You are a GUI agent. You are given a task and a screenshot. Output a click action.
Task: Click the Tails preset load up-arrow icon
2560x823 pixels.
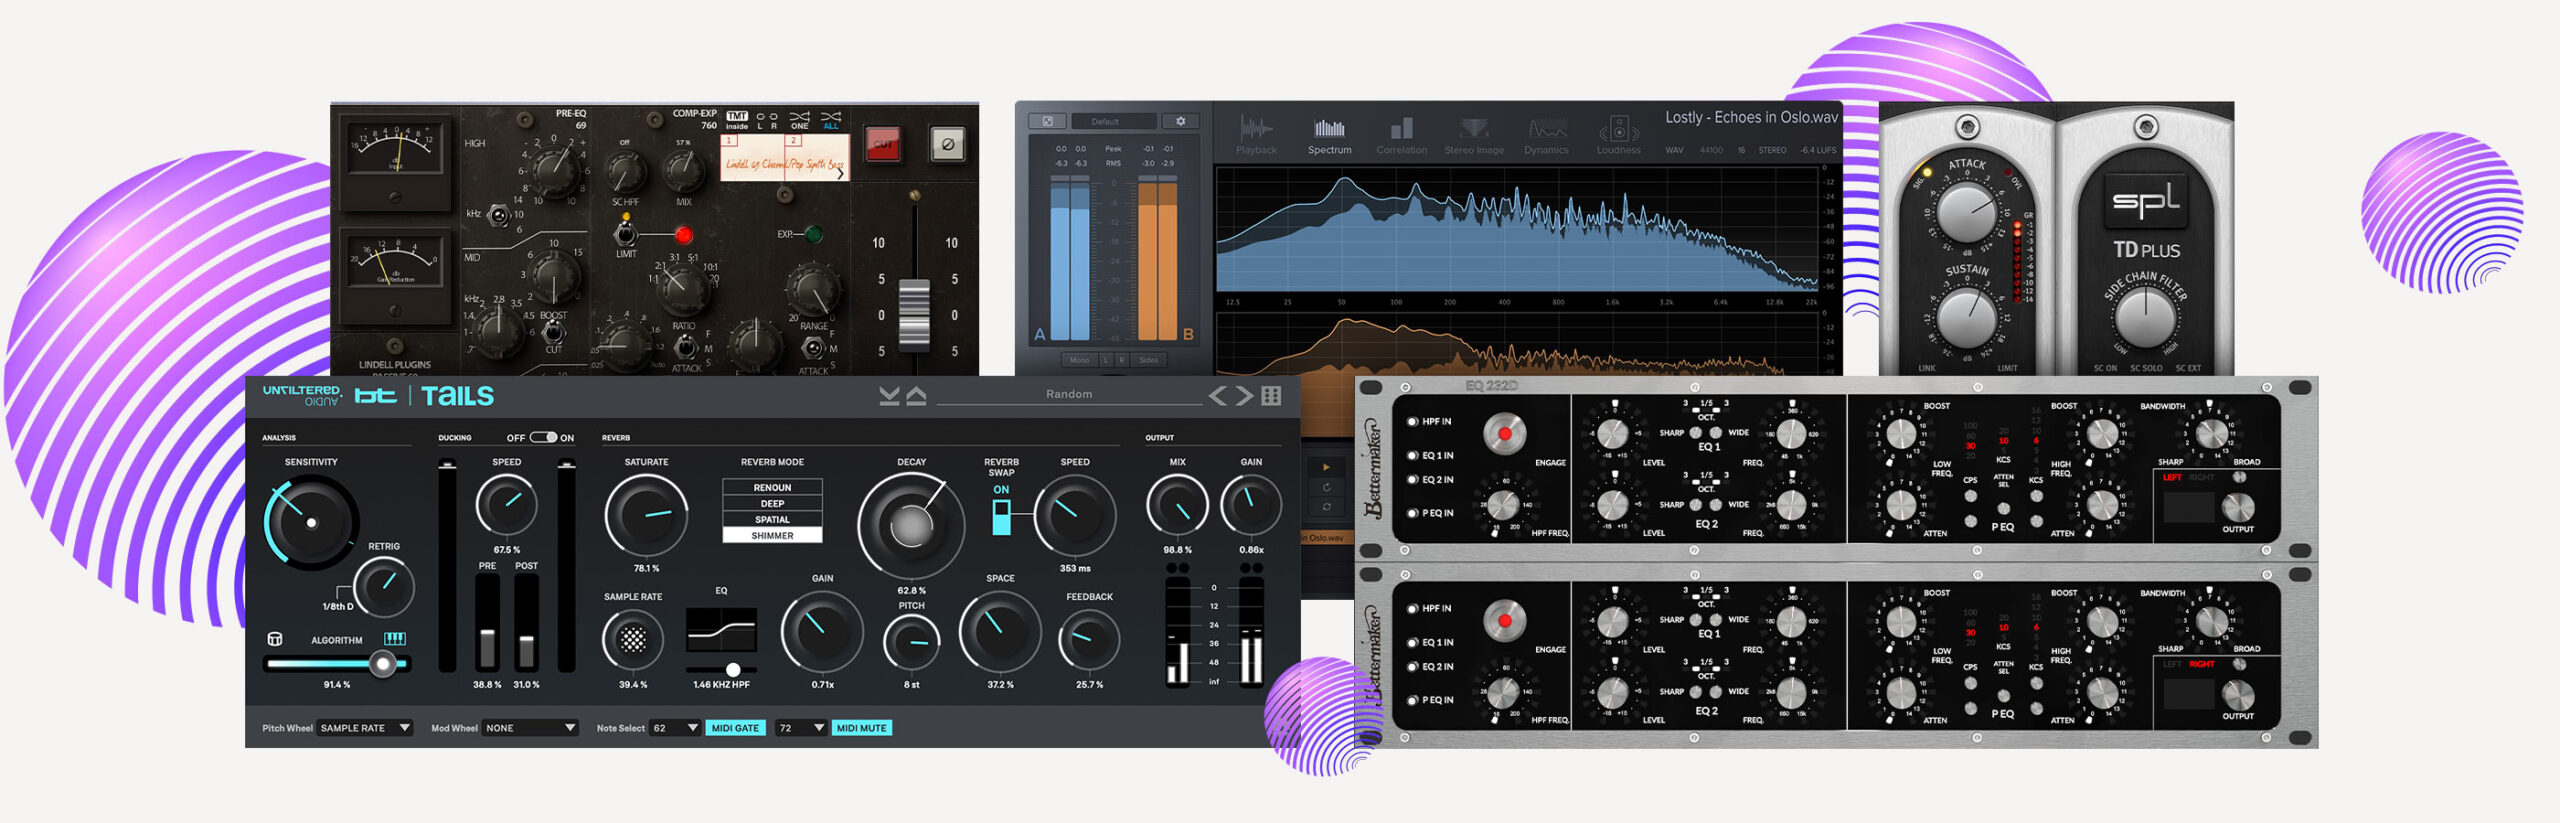coord(916,396)
